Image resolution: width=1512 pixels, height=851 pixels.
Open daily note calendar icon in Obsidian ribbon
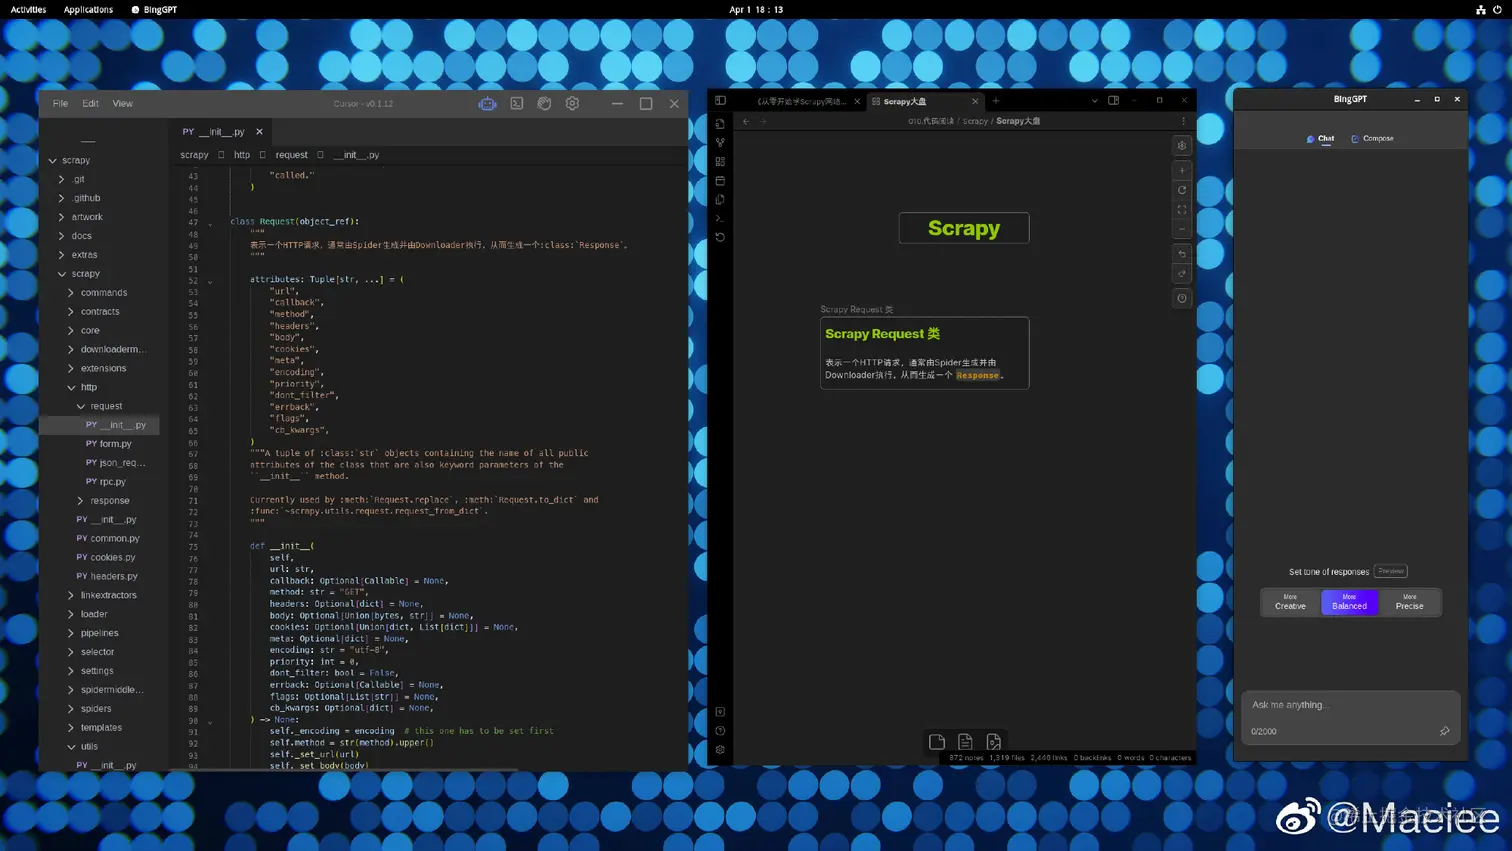[720, 180]
